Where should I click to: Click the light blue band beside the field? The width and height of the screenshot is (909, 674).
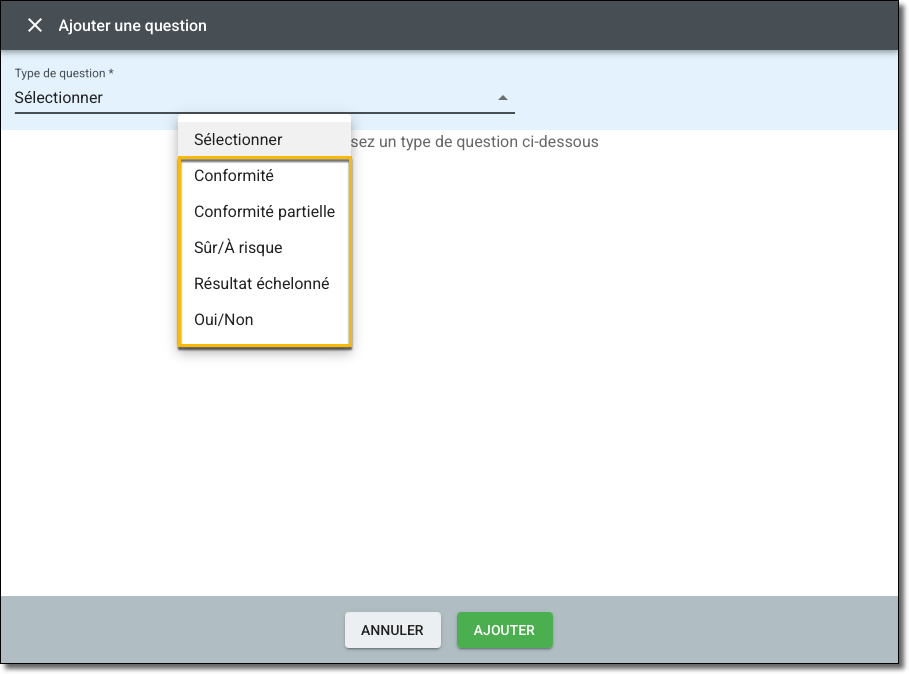700,90
